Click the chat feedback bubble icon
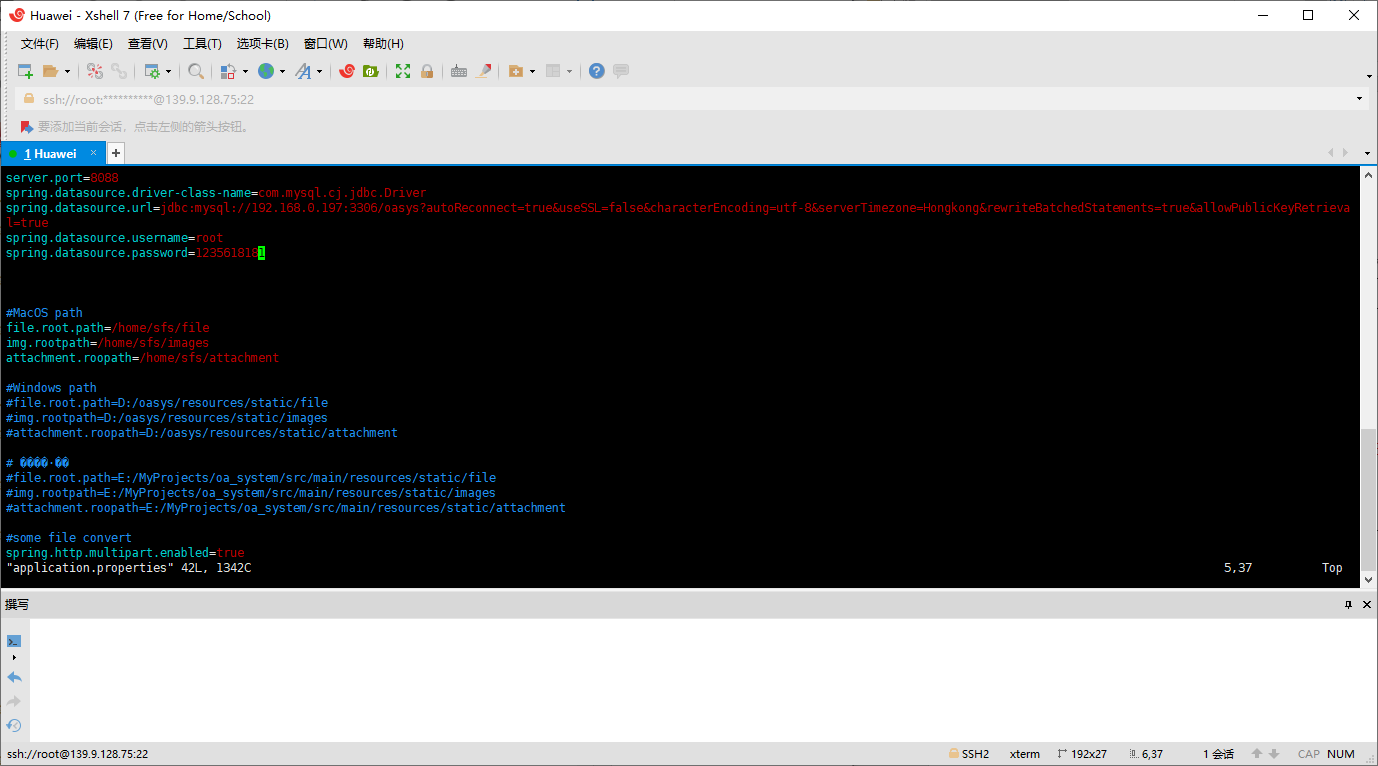Viewport: 1378px width, 766px height. point(621,71)
